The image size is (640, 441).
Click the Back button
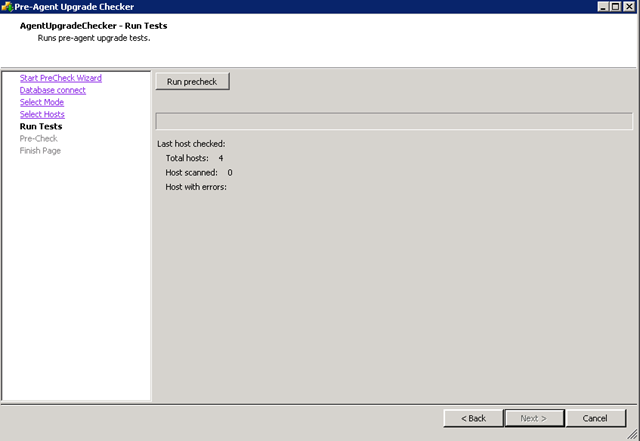click(473, 418)
